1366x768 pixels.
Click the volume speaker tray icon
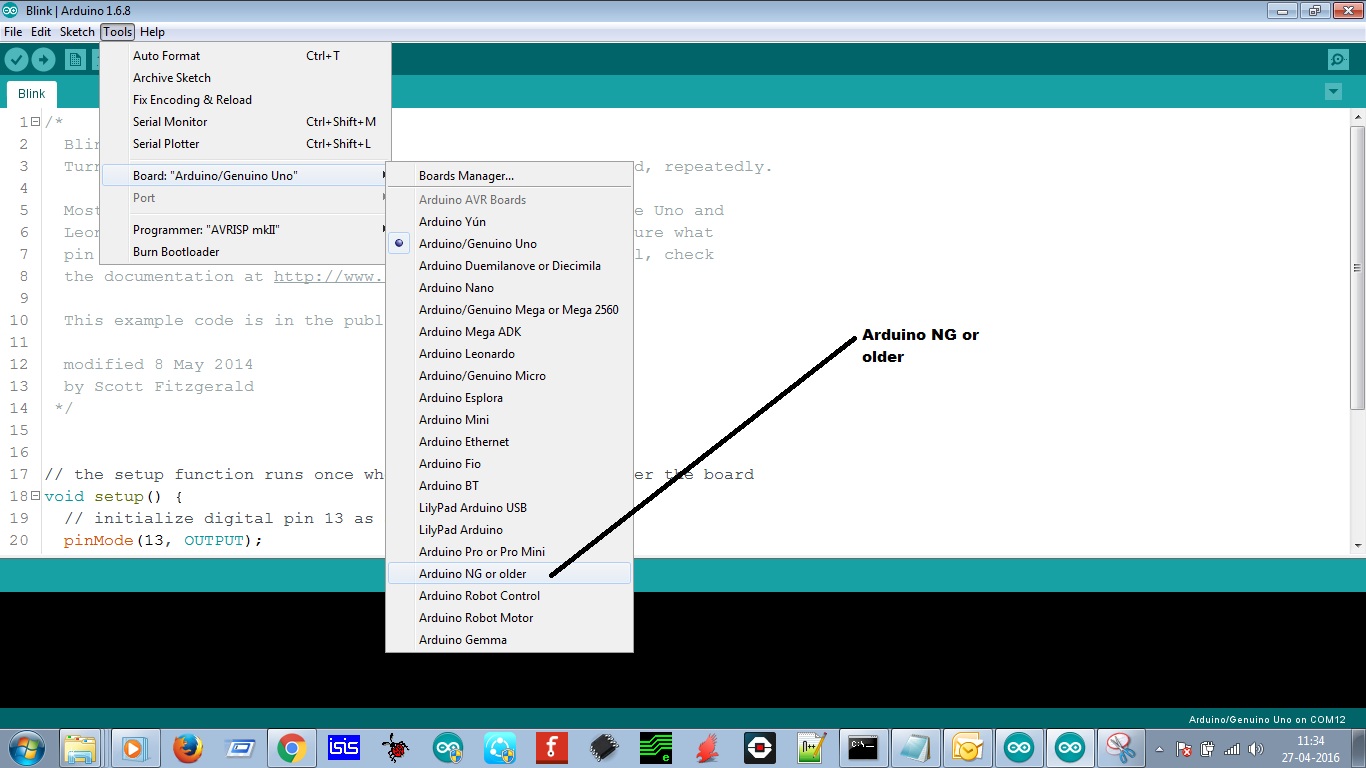click(1255, 748)
